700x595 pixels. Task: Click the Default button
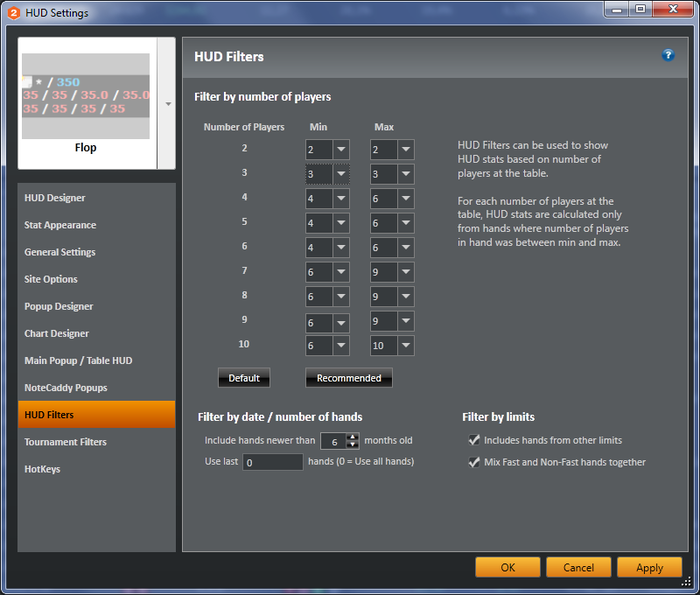point(244,378)
